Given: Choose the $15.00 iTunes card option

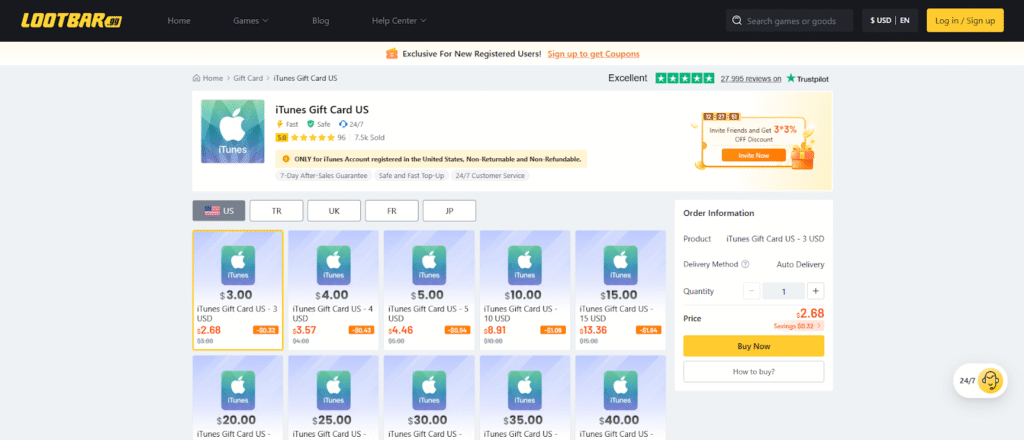Looking at the screenshot, I should click(620, 290).
